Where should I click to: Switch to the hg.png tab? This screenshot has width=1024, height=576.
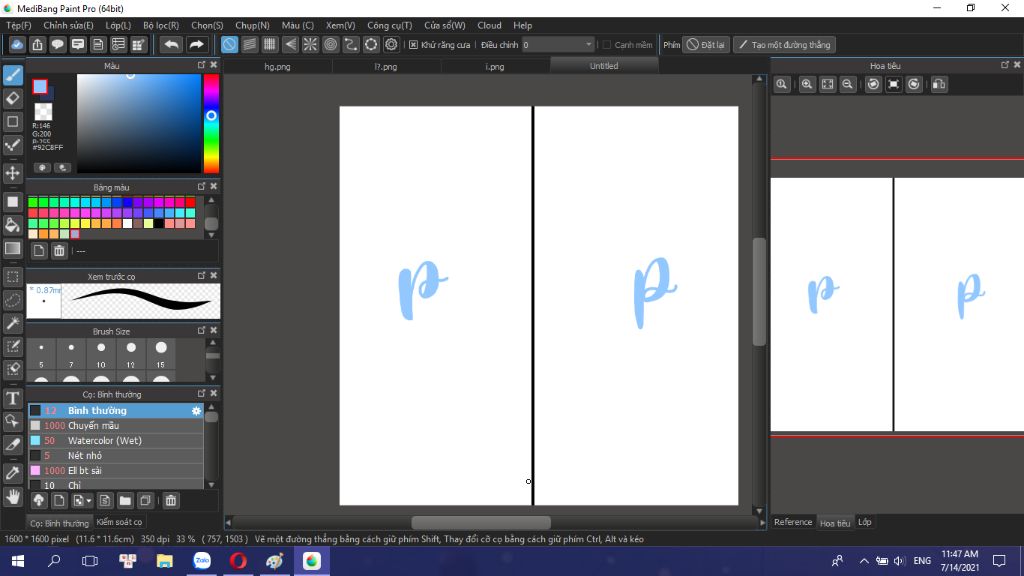pos(278,67)
